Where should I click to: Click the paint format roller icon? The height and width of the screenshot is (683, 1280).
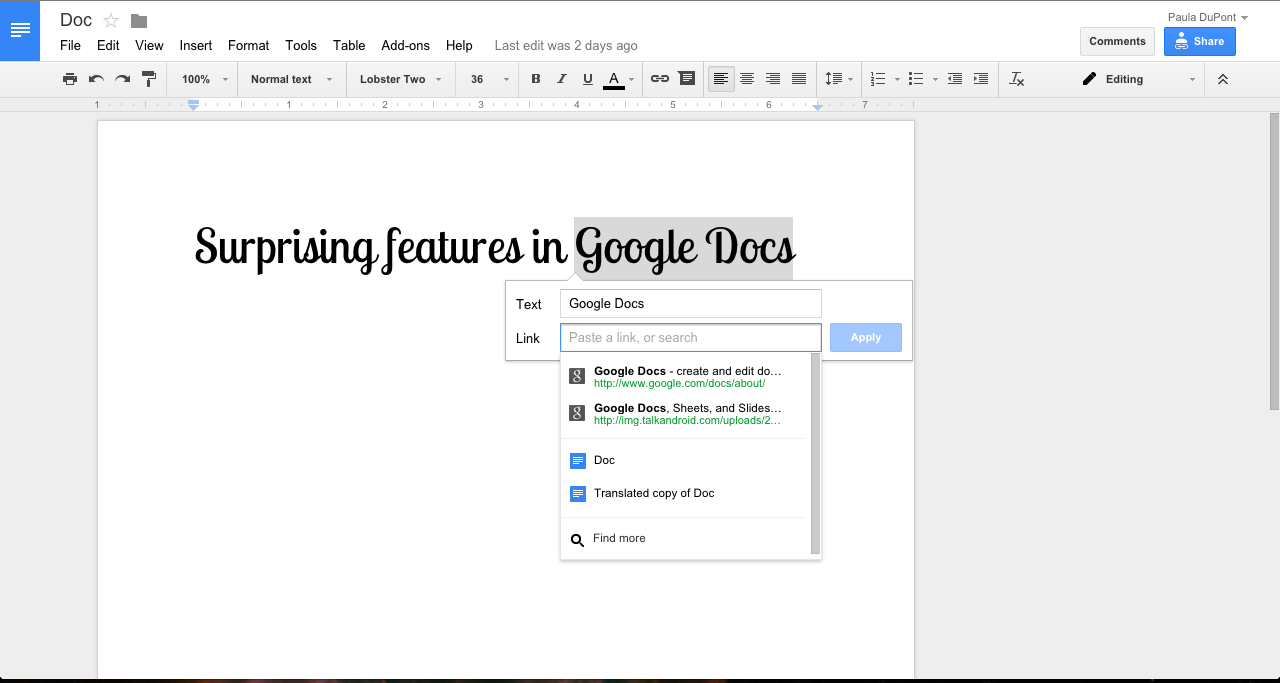[149, 79]
